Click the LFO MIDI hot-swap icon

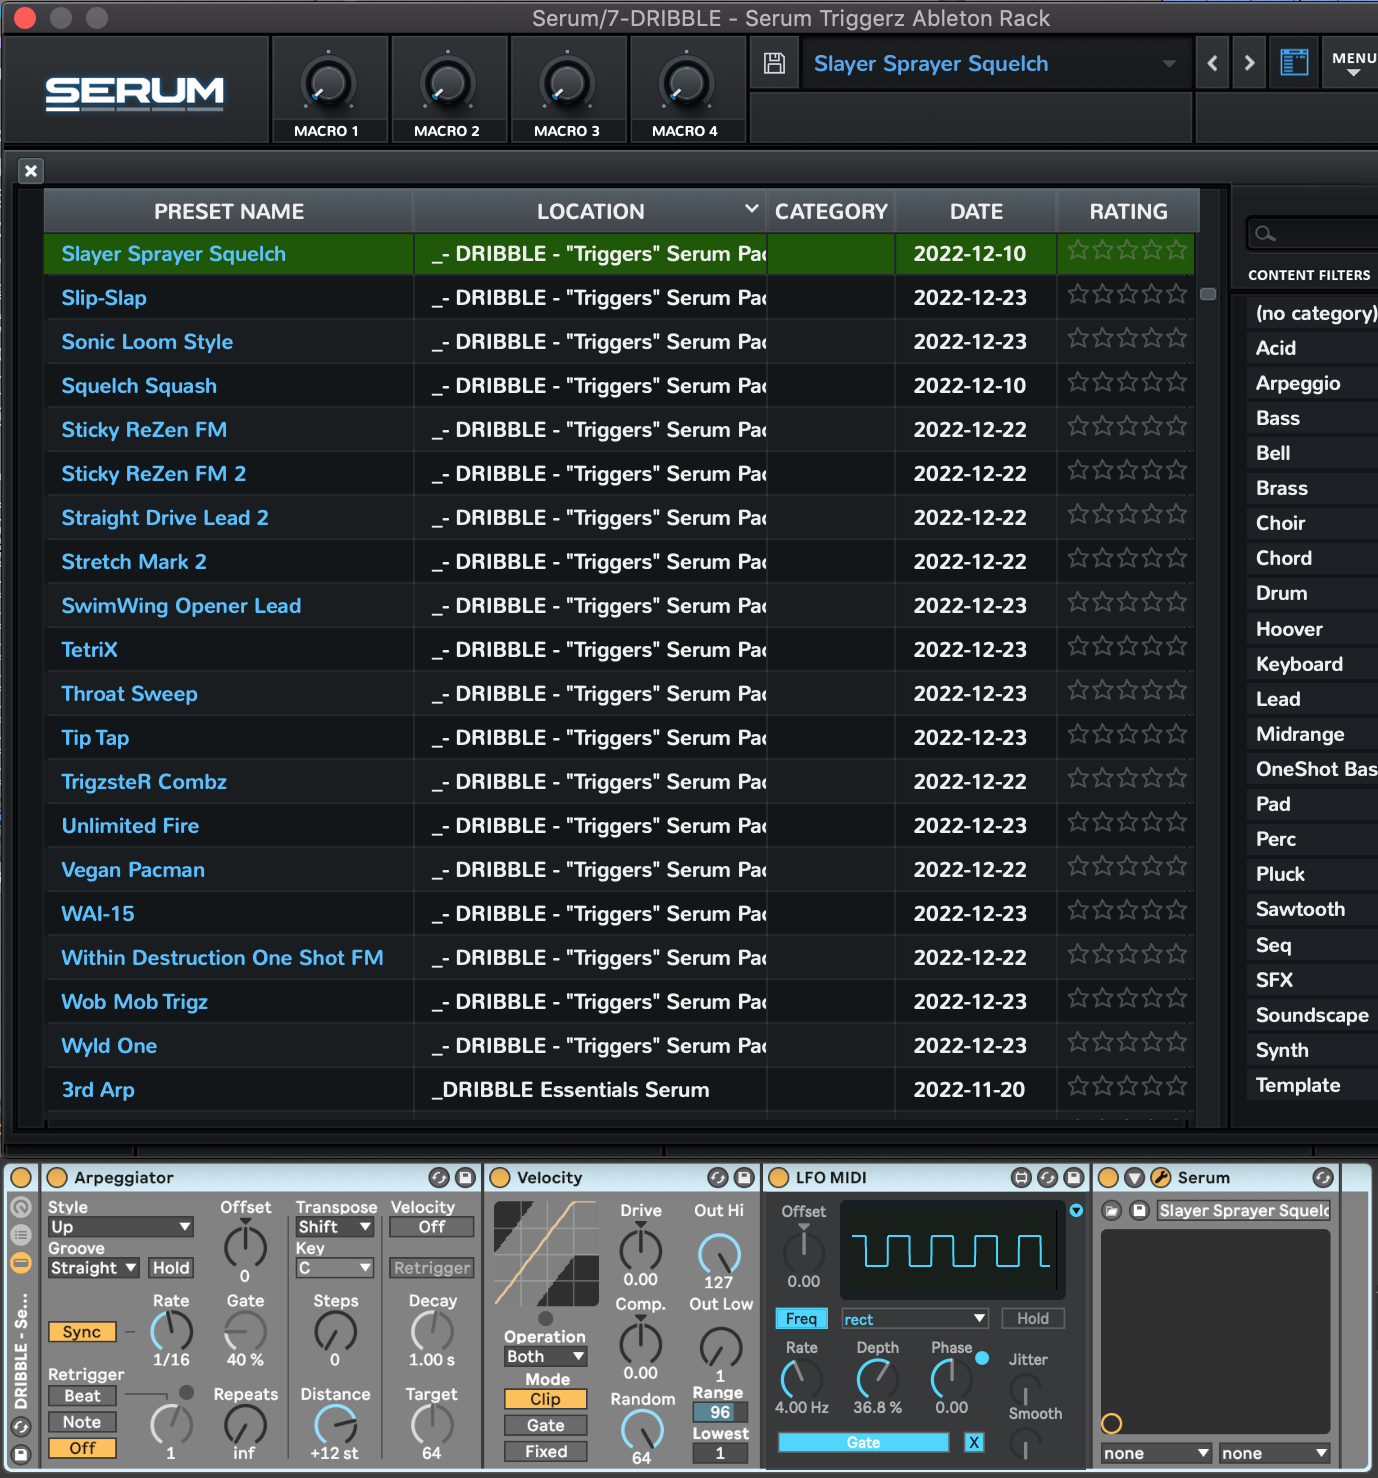coord(1047,1177)
